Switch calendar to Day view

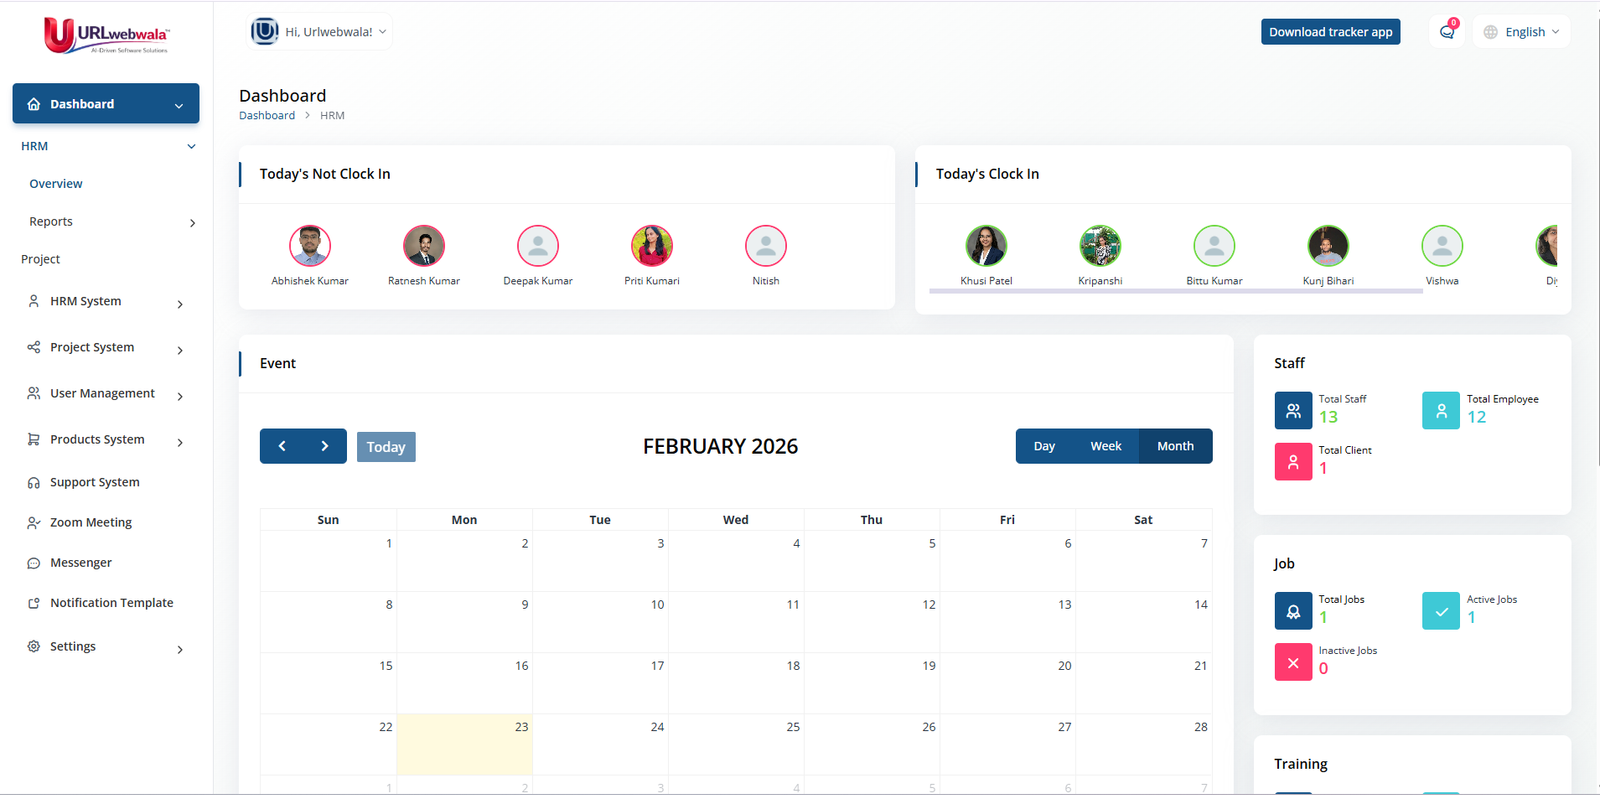coord(1044,446)
